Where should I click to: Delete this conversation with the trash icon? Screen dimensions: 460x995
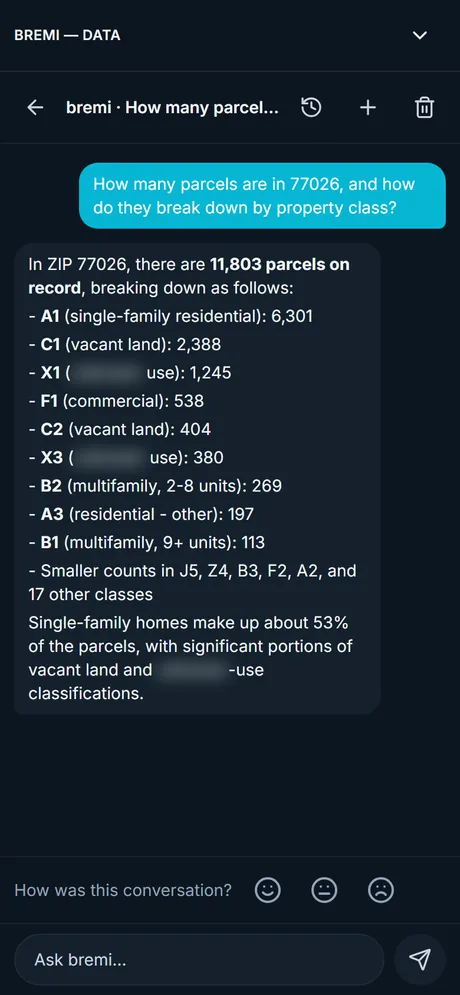pos(424,107)
